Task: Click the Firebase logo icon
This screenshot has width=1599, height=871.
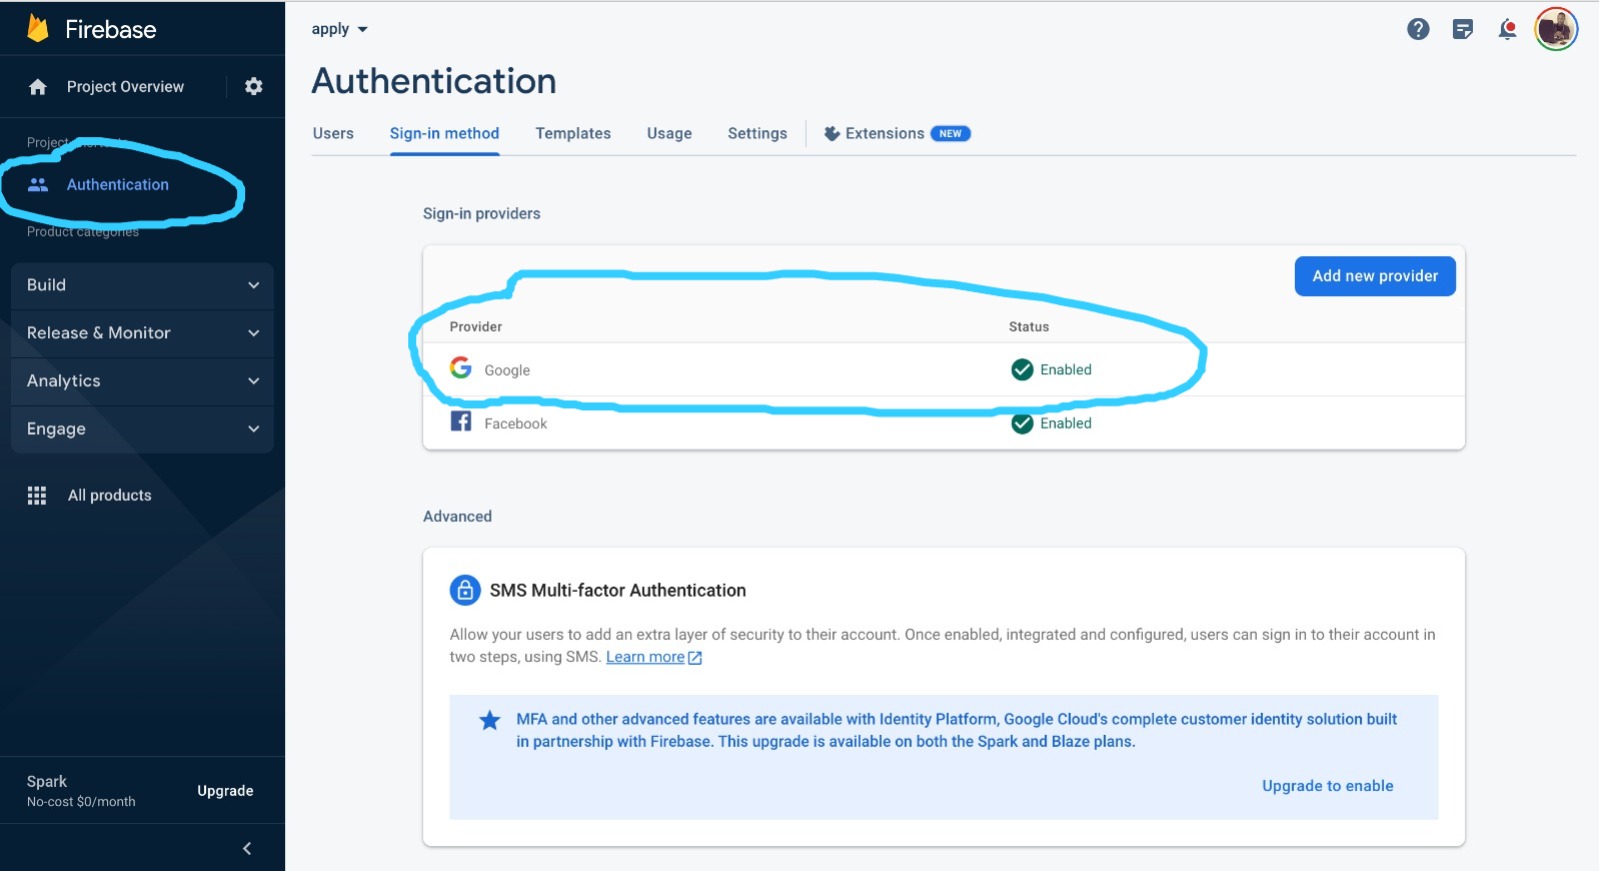Action: click(38, 29)
